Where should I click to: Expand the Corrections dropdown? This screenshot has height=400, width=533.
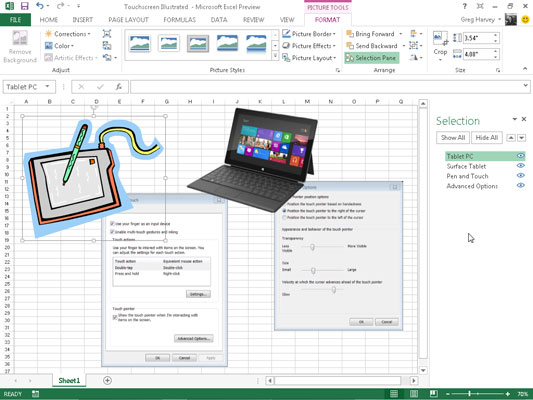(68, 34)
